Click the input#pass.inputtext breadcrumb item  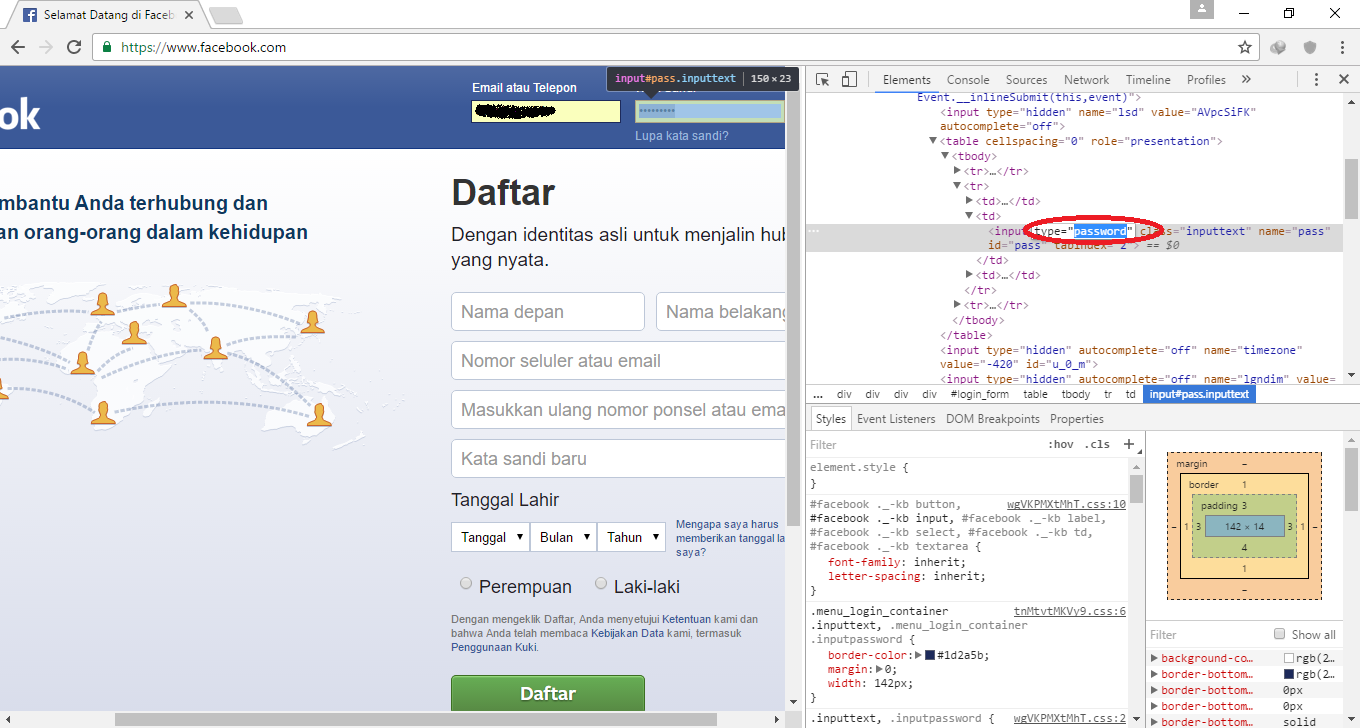[x=1199, y=394]
